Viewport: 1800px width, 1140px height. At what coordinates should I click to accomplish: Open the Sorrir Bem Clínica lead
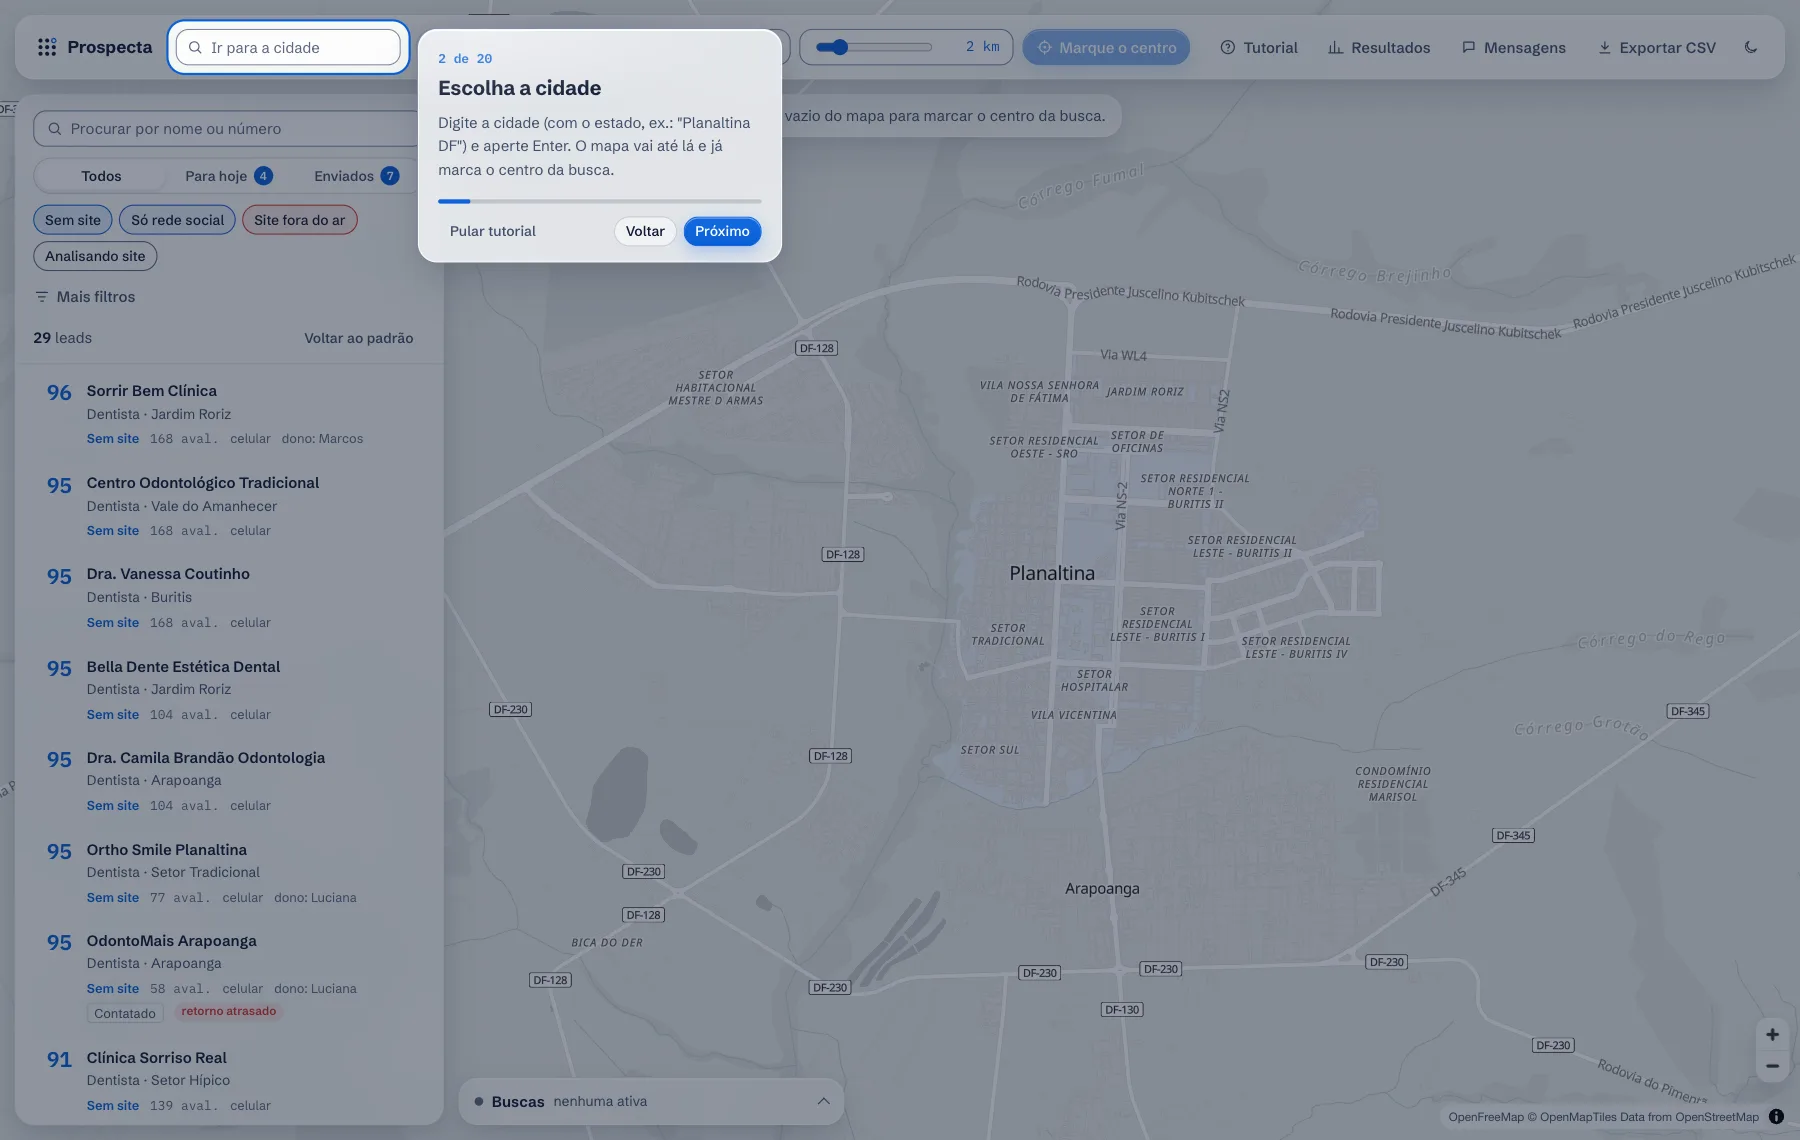click(x=229, y=414)
